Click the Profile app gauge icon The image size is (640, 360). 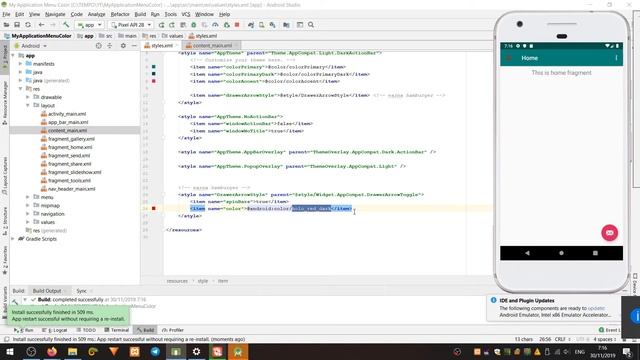coord(216,25)
